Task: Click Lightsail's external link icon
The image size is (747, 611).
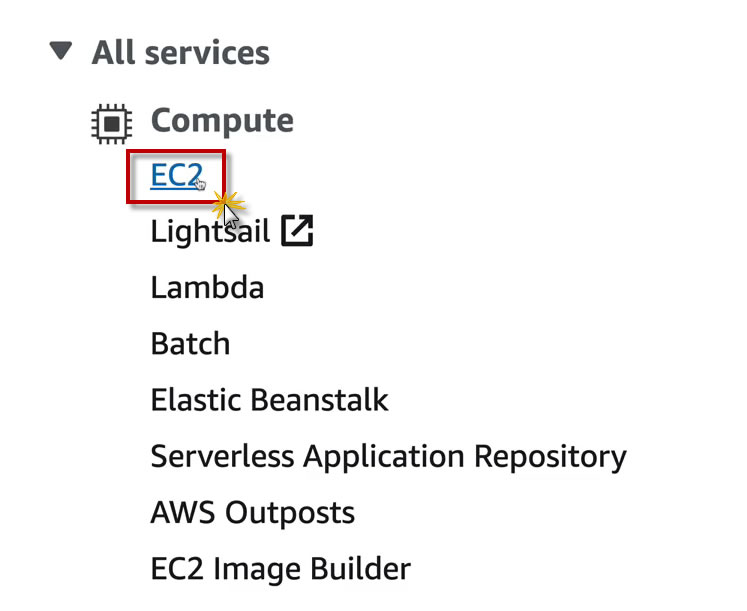Action: 297,231
